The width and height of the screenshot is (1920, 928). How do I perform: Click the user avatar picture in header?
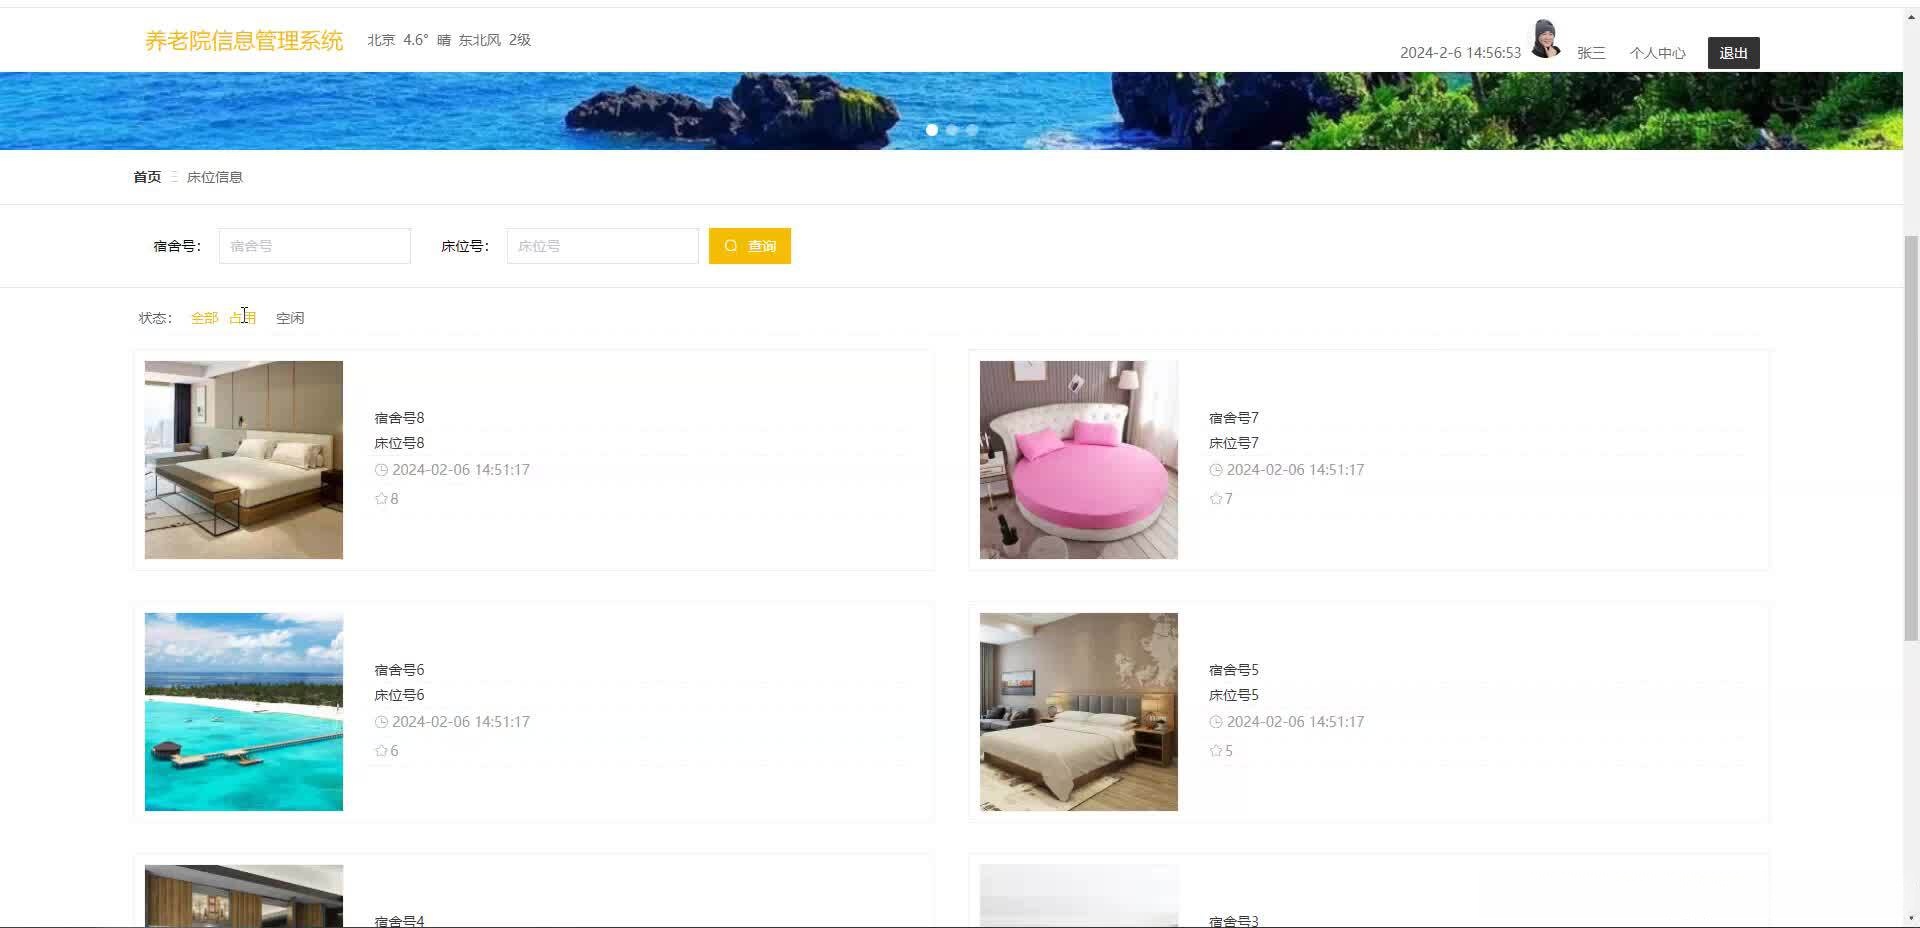(x=1546, y=39)
